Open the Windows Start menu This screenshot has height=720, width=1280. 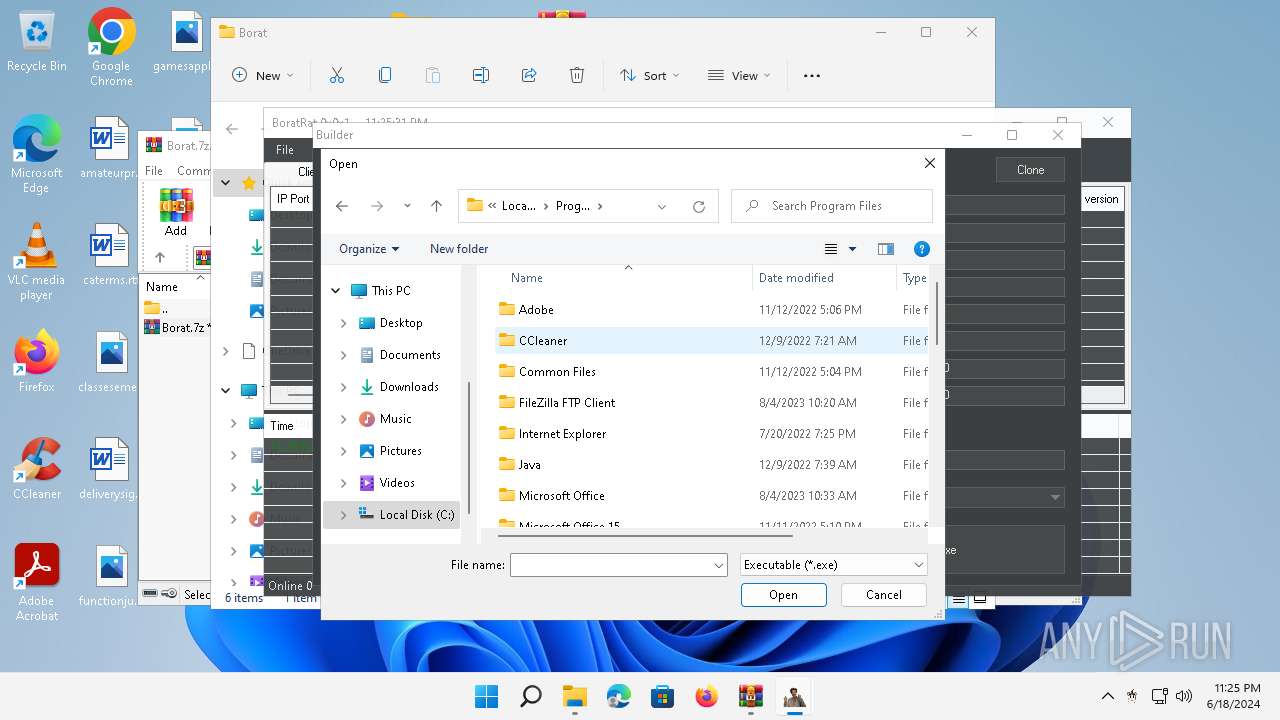point(487,696)
